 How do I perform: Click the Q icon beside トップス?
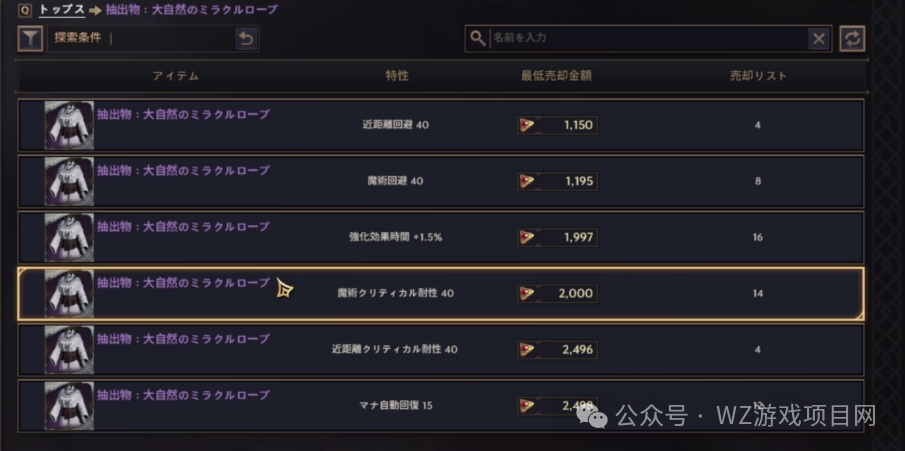coord(24,10)
